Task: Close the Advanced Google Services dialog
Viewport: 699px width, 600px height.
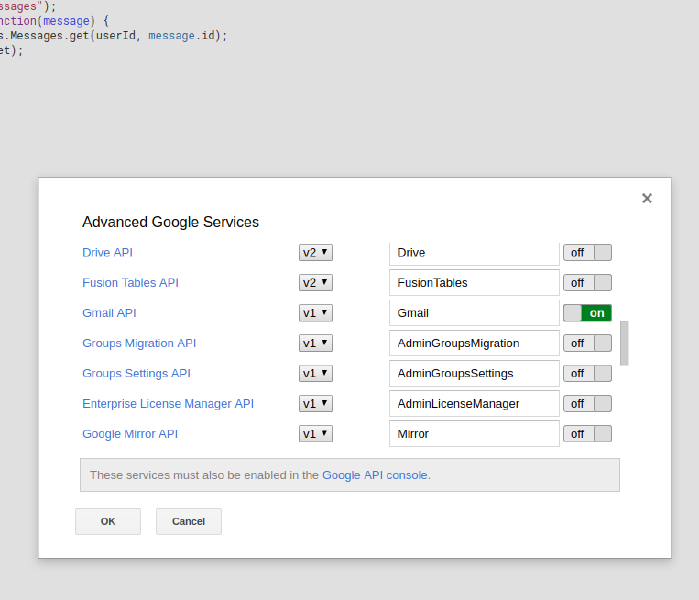Action: (646, 198)
